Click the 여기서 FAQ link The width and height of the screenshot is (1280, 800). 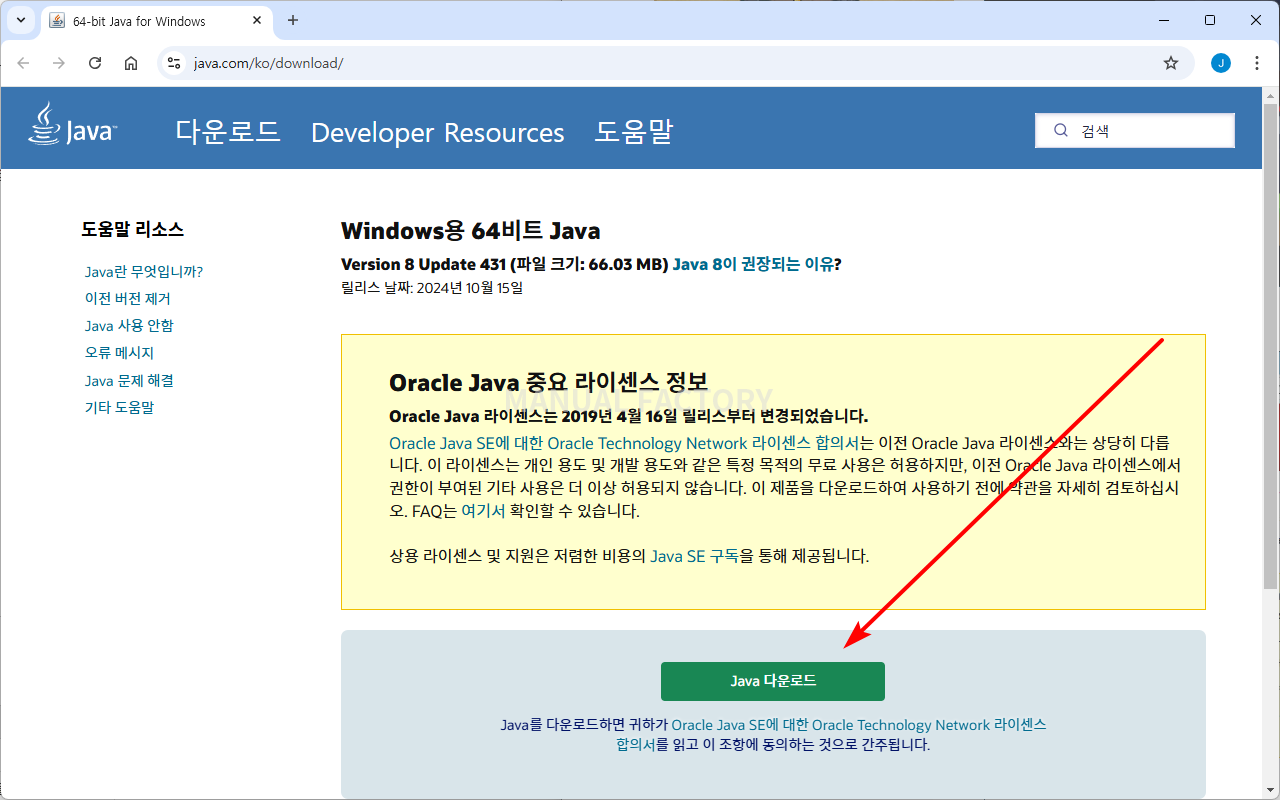coord(482,511)
